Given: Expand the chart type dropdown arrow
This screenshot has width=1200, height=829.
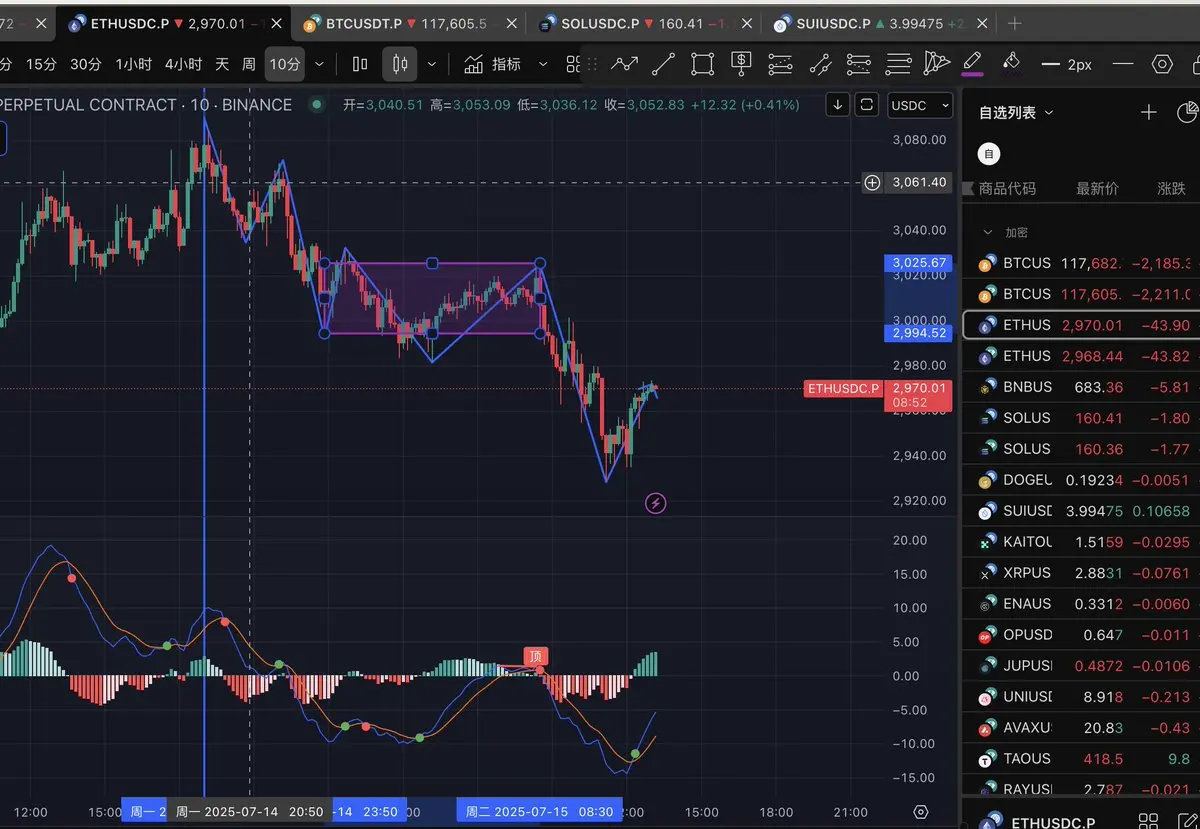Looking at the screenshot, I should tap(432, 64).
